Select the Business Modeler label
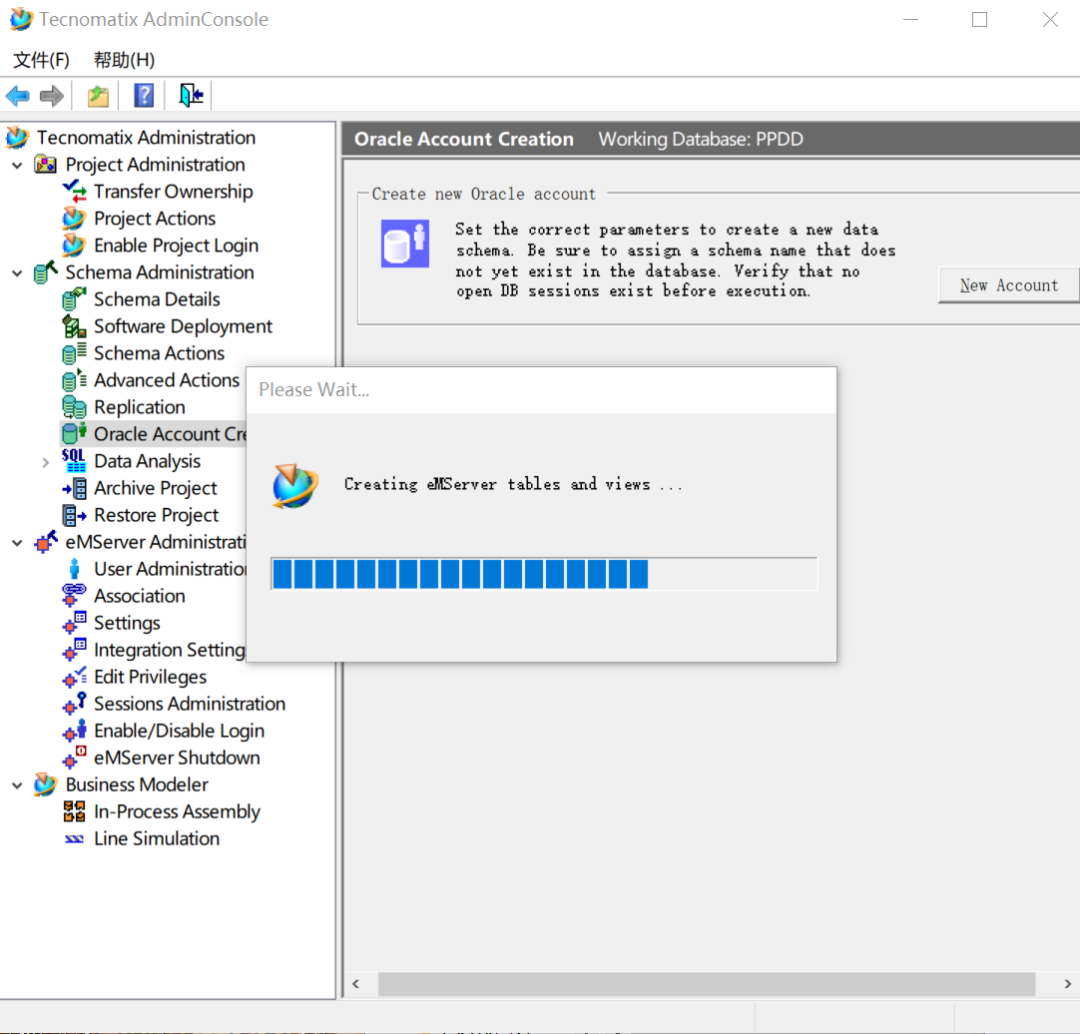 (x=136, y=785)
